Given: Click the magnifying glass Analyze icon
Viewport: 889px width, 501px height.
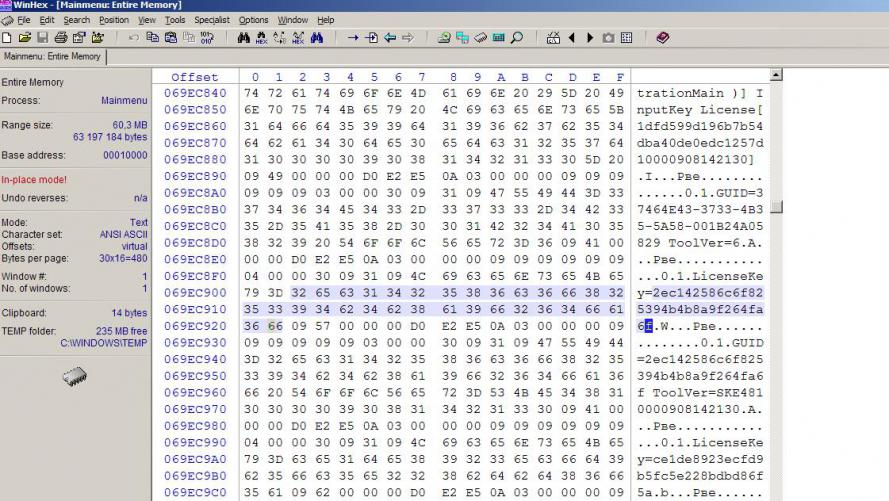Looking at the screenshot, I should point(517,38).
